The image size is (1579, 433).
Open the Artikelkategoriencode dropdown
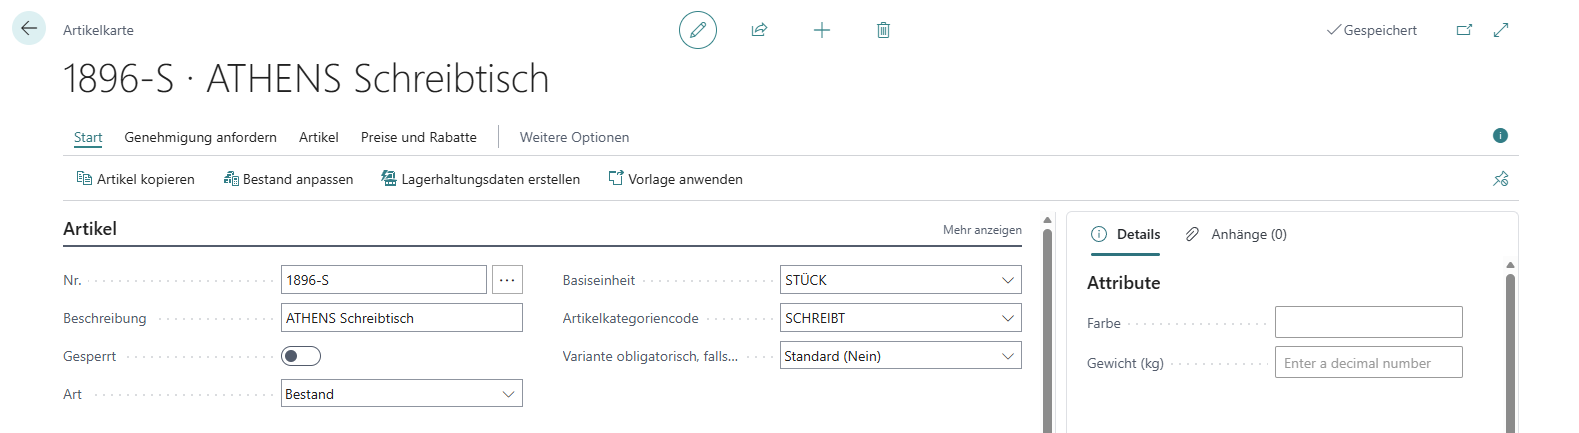901,318
